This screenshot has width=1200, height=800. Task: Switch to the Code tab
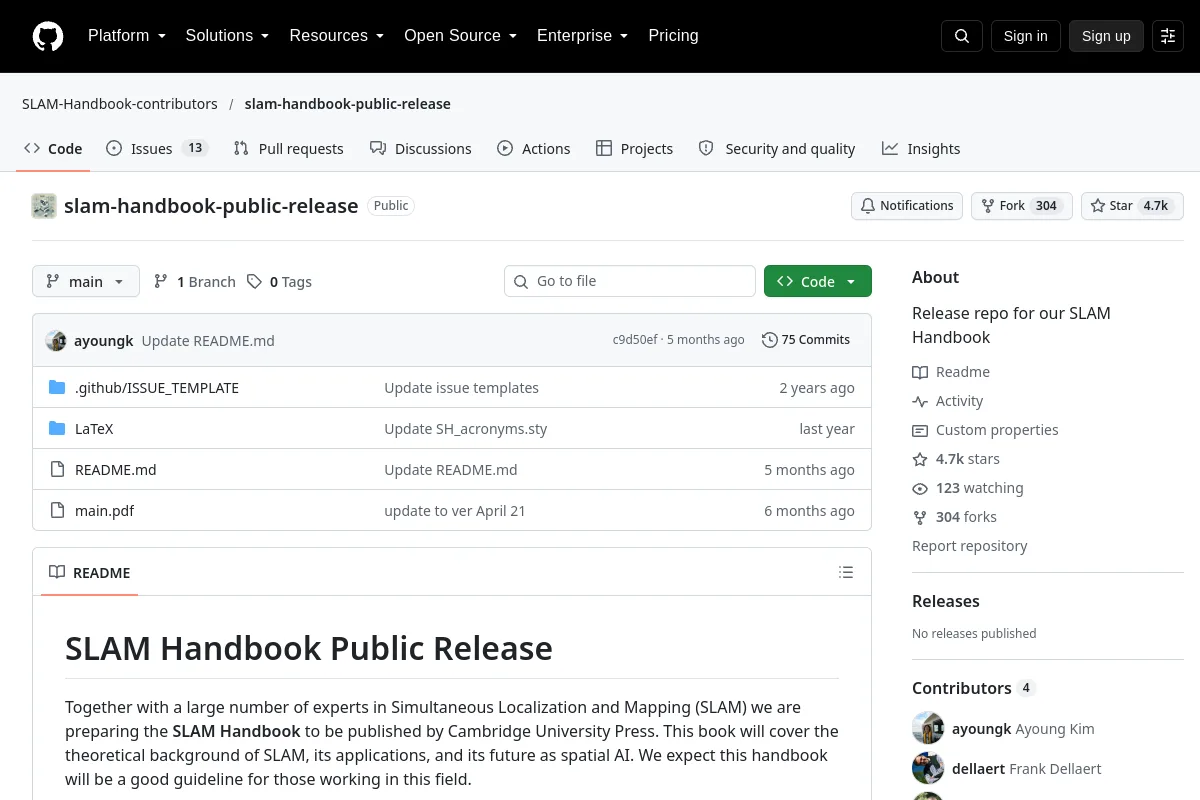(x=53, y=149)
